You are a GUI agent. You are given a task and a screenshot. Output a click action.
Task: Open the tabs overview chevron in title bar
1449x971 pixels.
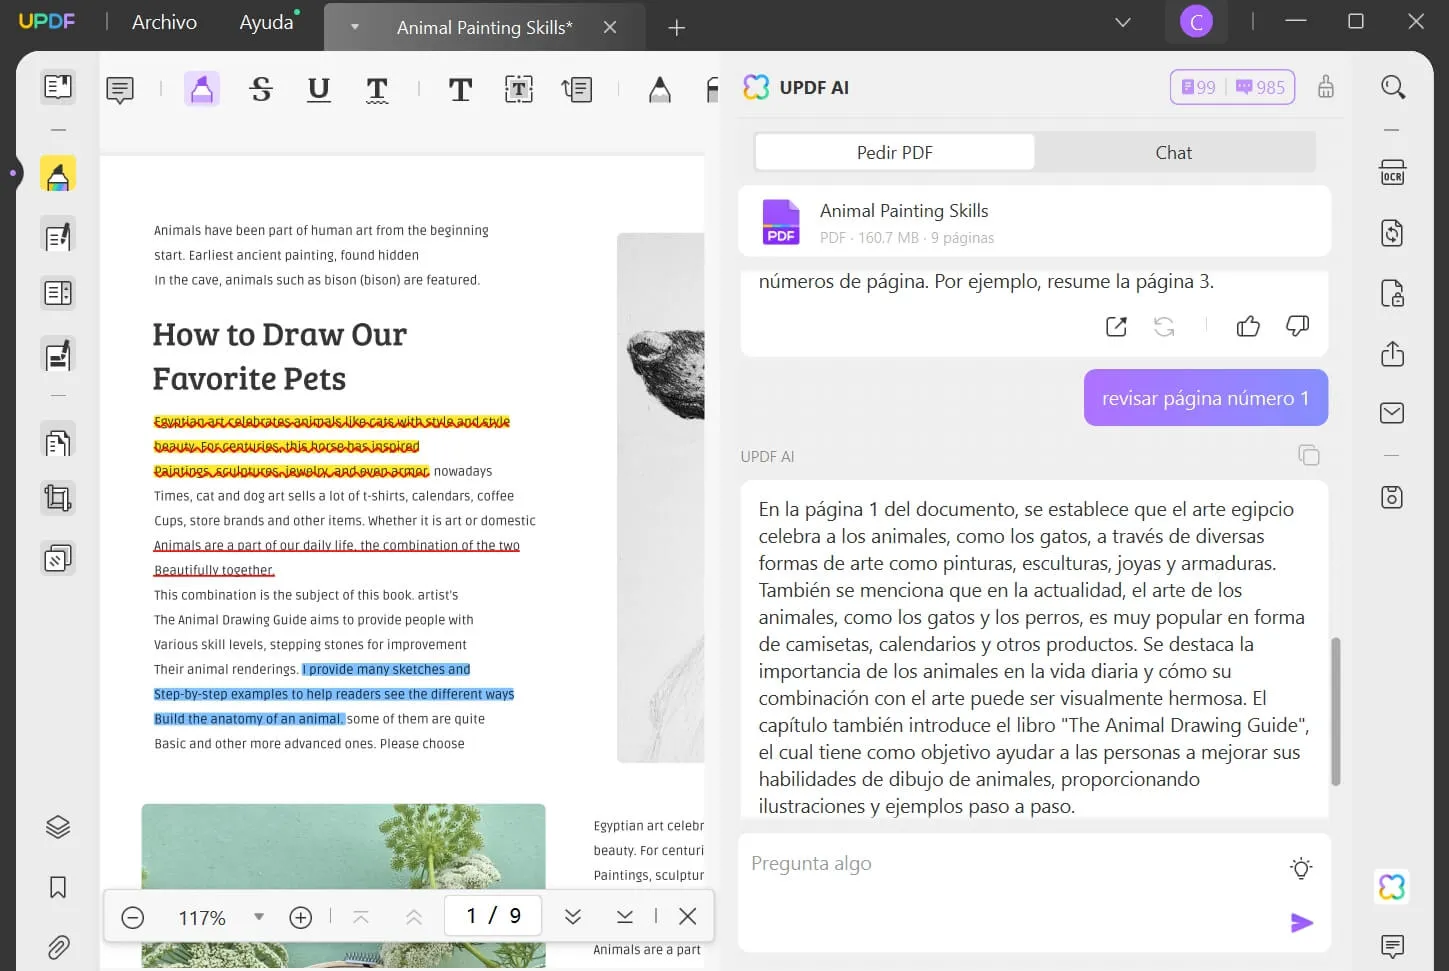1123,21
